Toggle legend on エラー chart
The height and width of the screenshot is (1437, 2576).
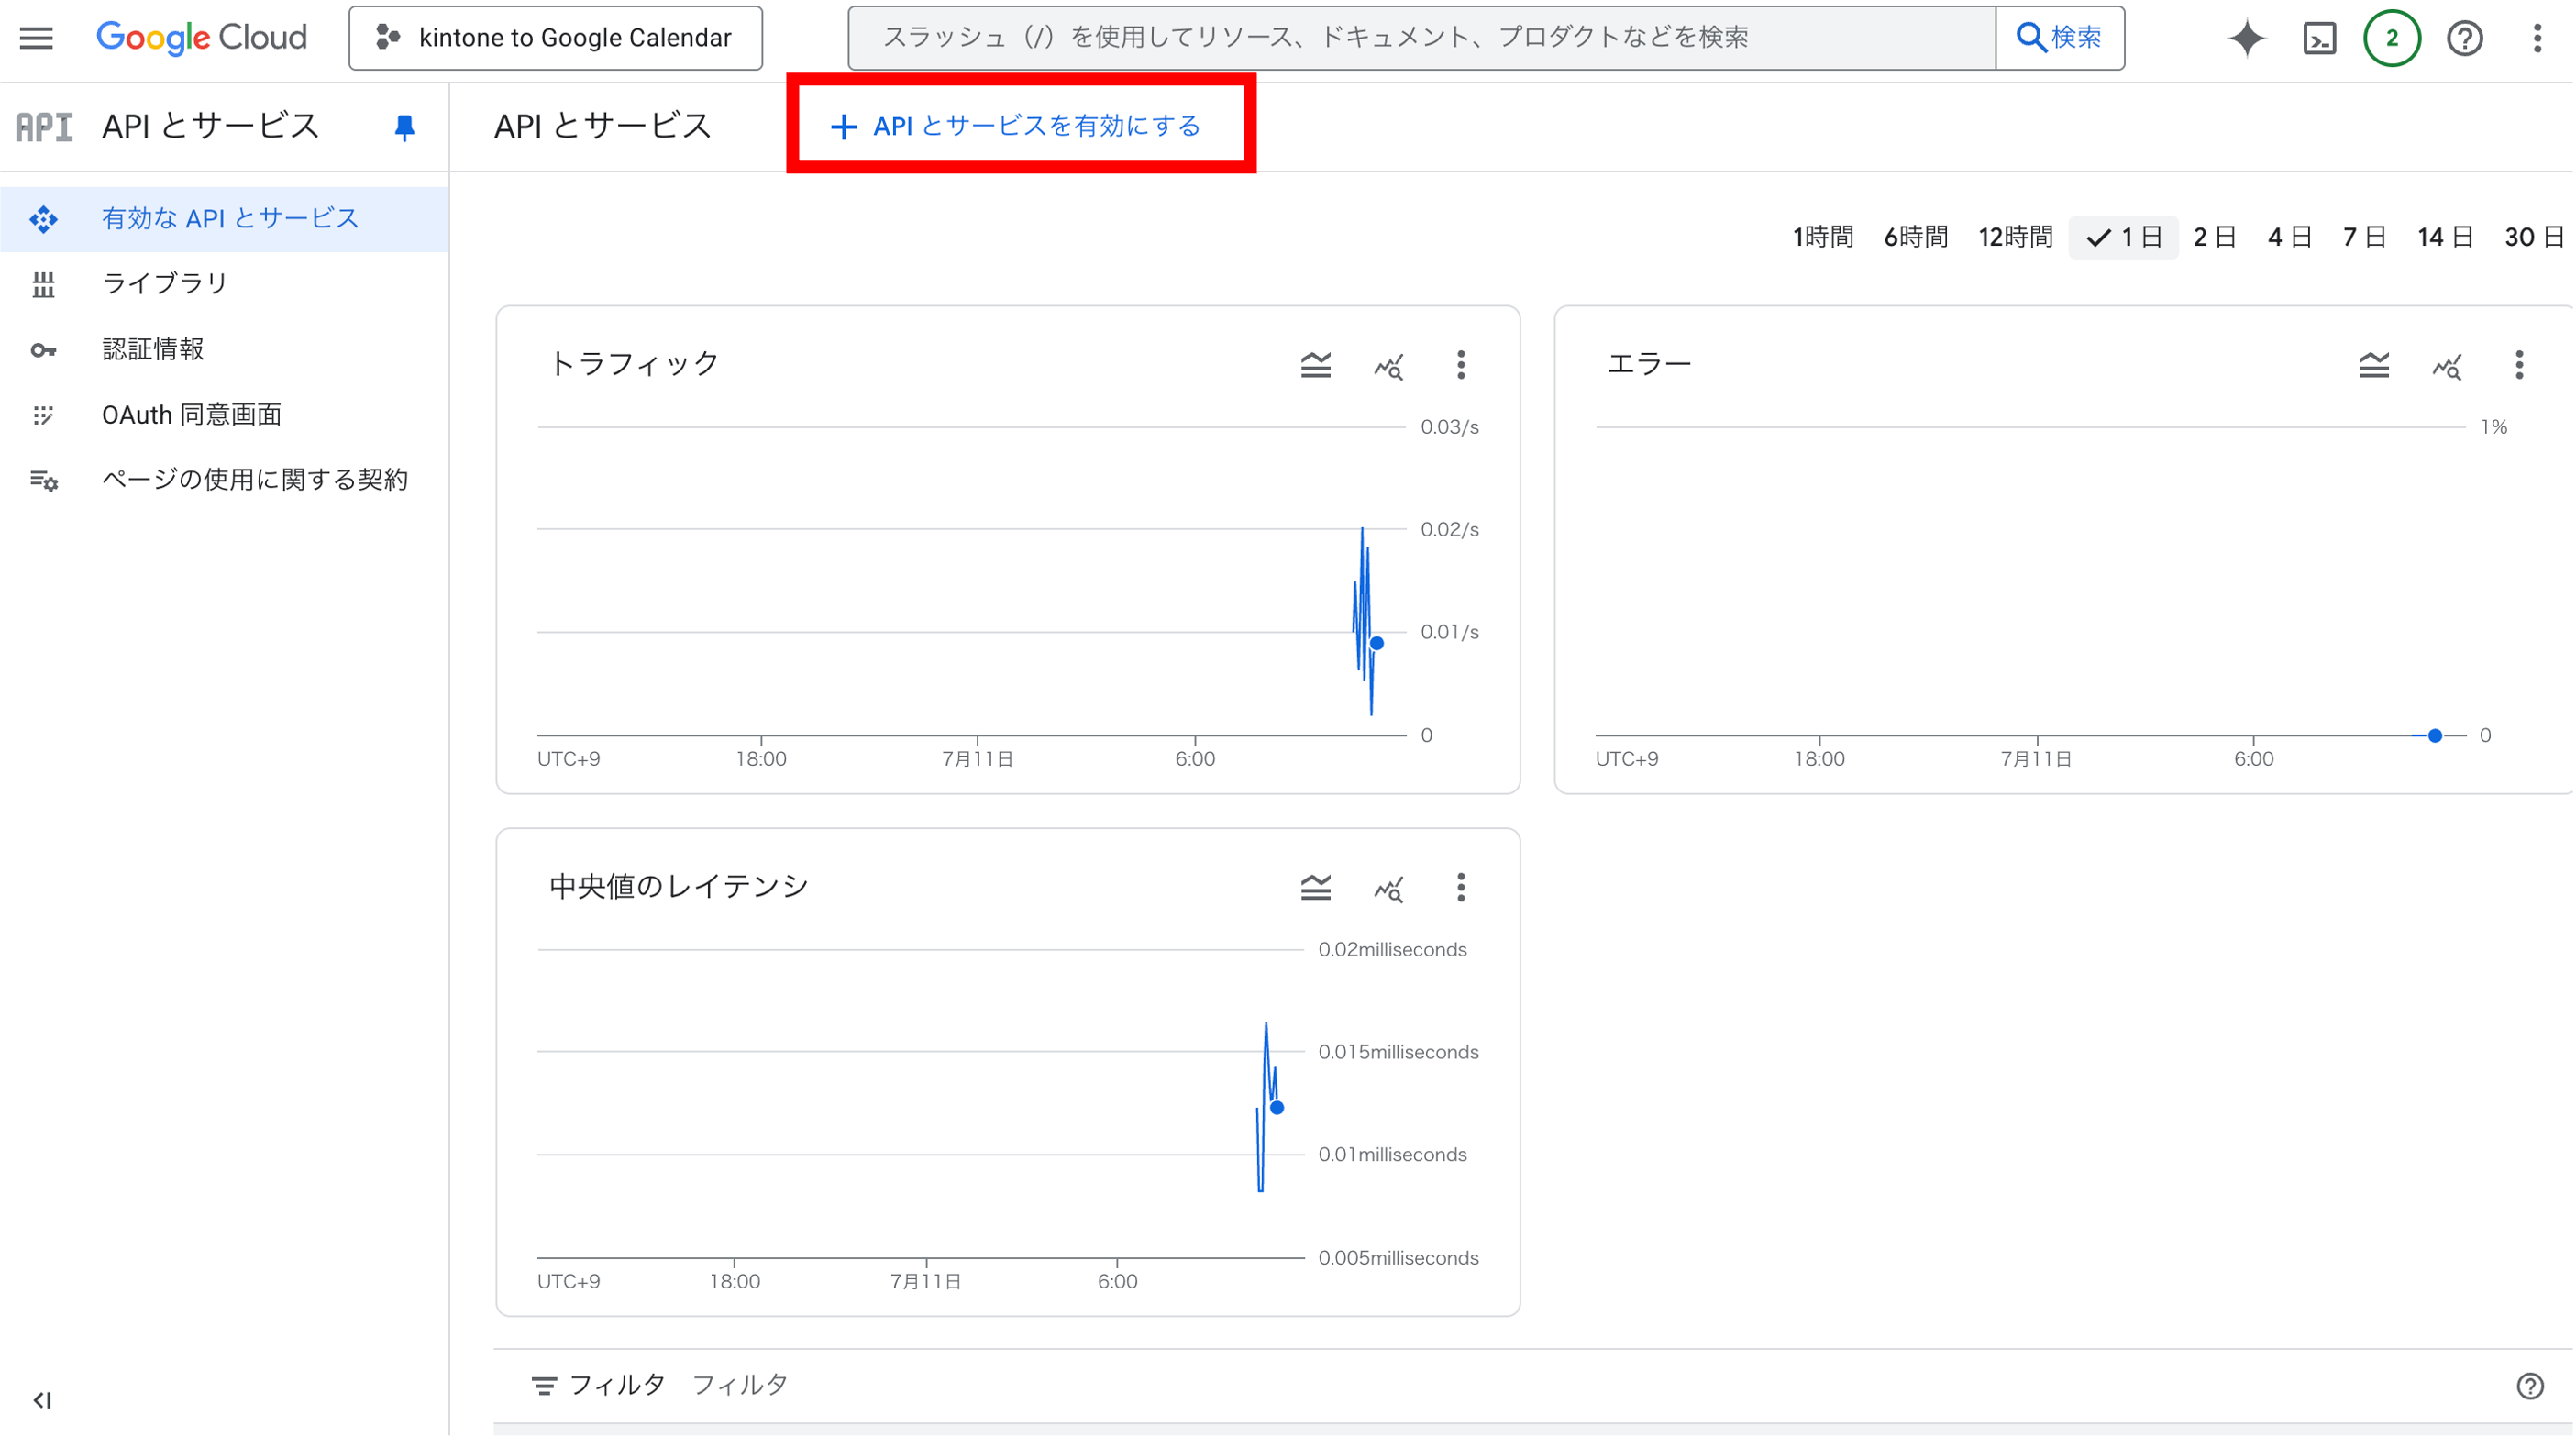coord(2374,365)
